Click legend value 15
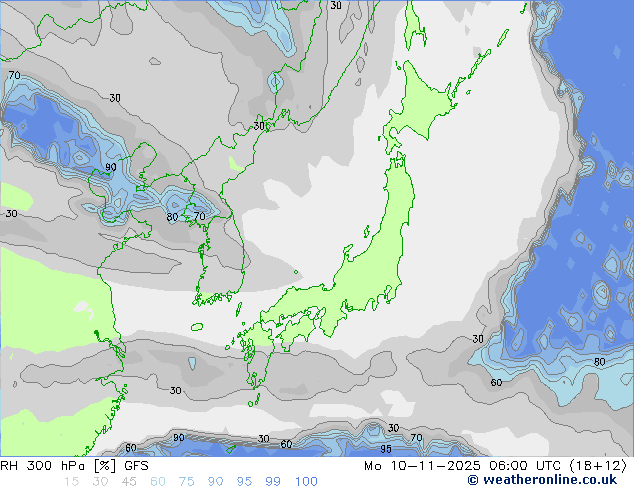 71,482
